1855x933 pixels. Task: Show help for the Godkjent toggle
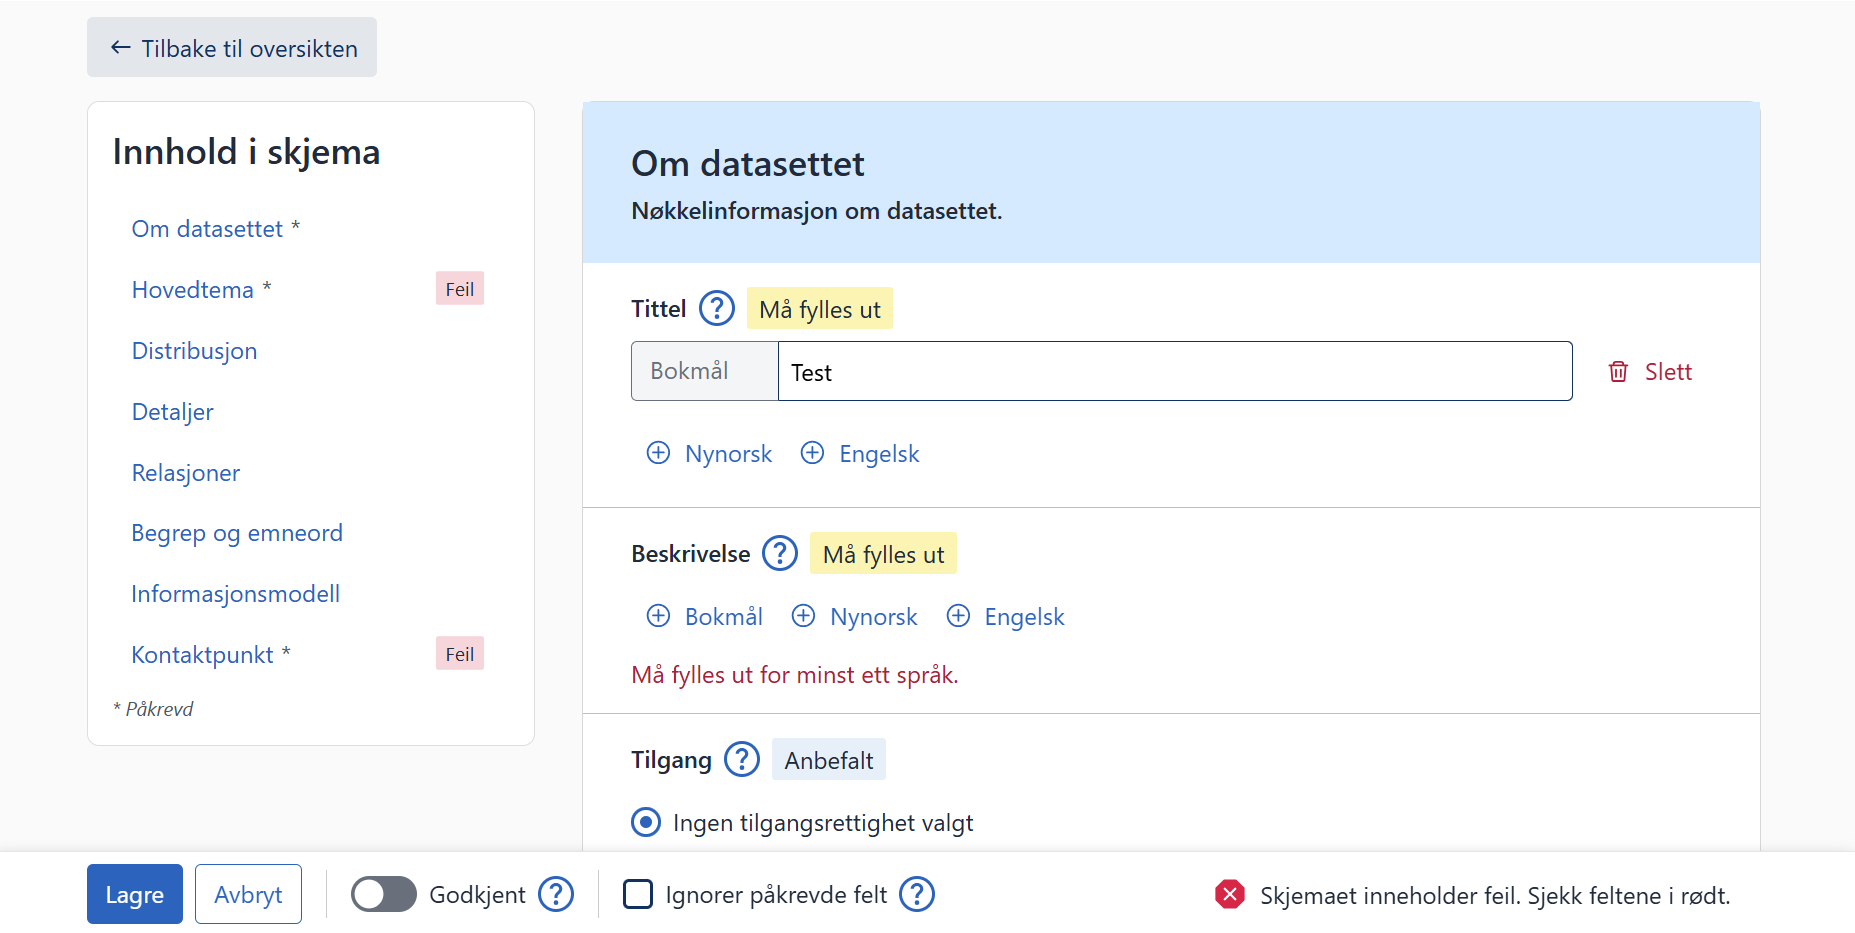click(x=555, y=894)
